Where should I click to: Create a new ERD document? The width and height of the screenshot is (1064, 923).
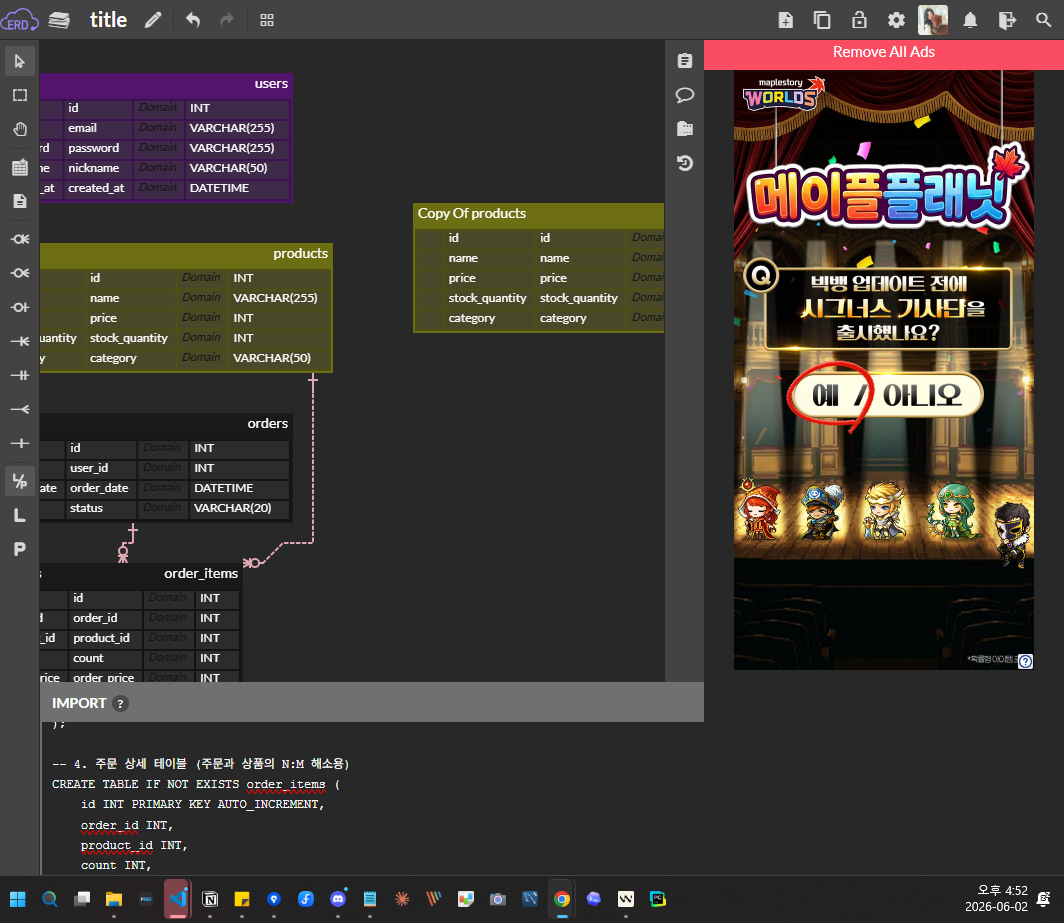coord(786,20)
